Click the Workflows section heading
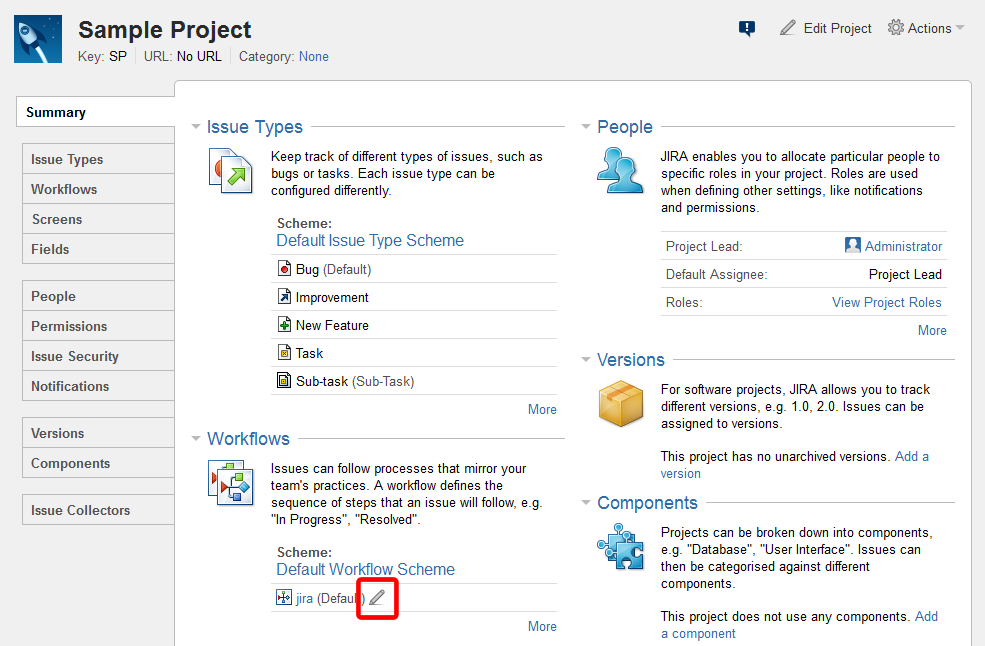 248,439
